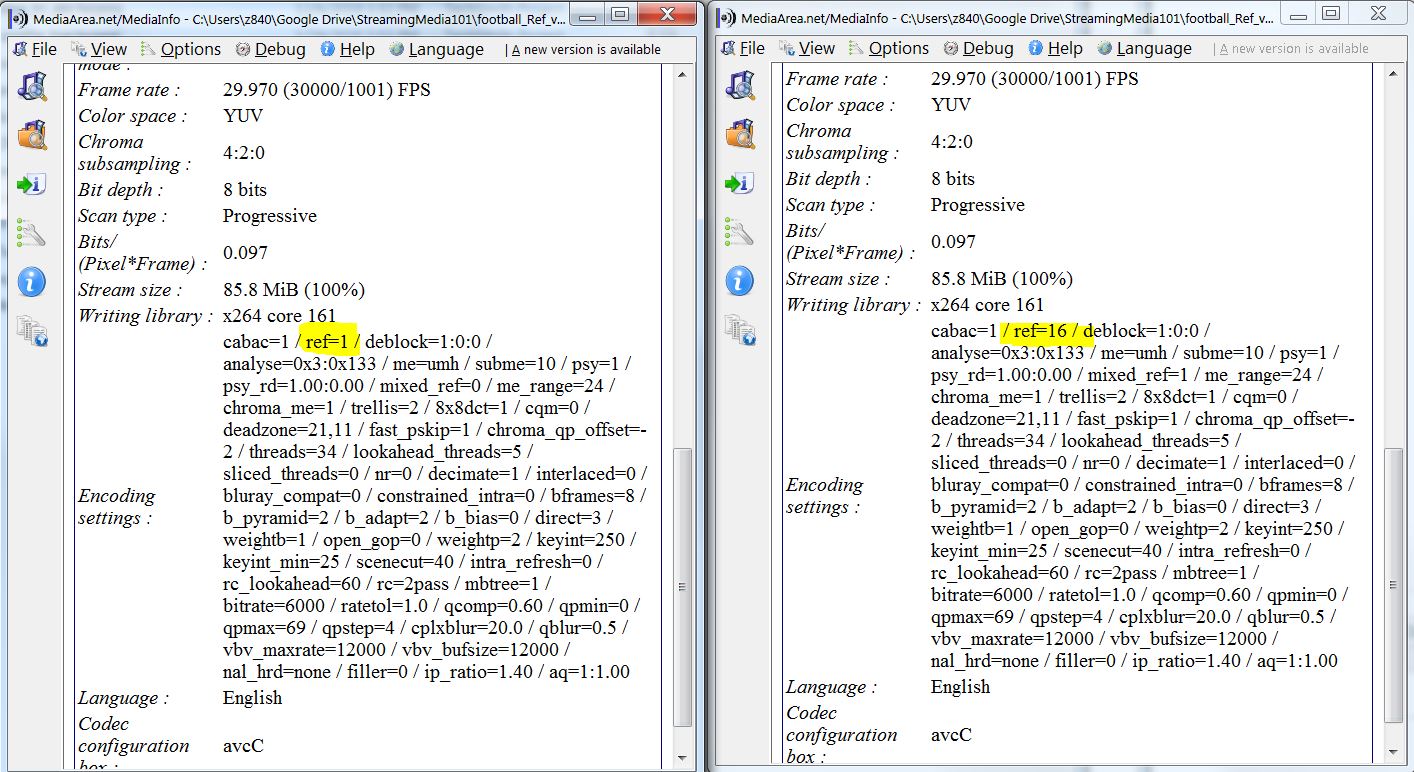Click the '0.097' bits per pixel value in the left window

[x=245, y=253]
